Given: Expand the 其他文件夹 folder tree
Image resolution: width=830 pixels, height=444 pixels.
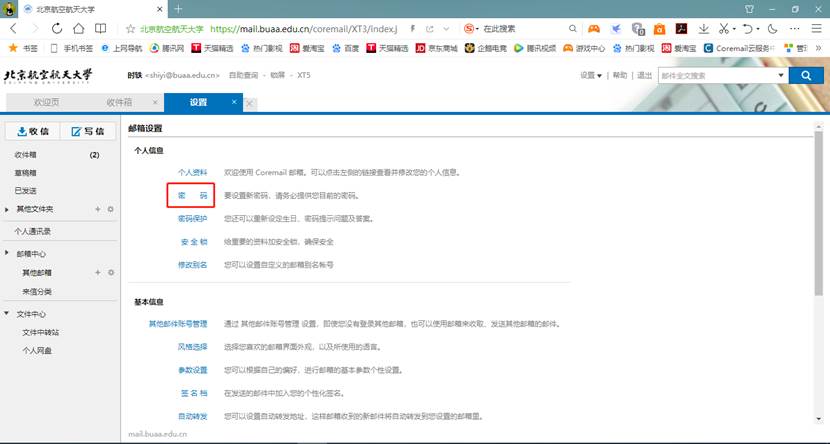Looking at the screenshot, I should [8, 209].
